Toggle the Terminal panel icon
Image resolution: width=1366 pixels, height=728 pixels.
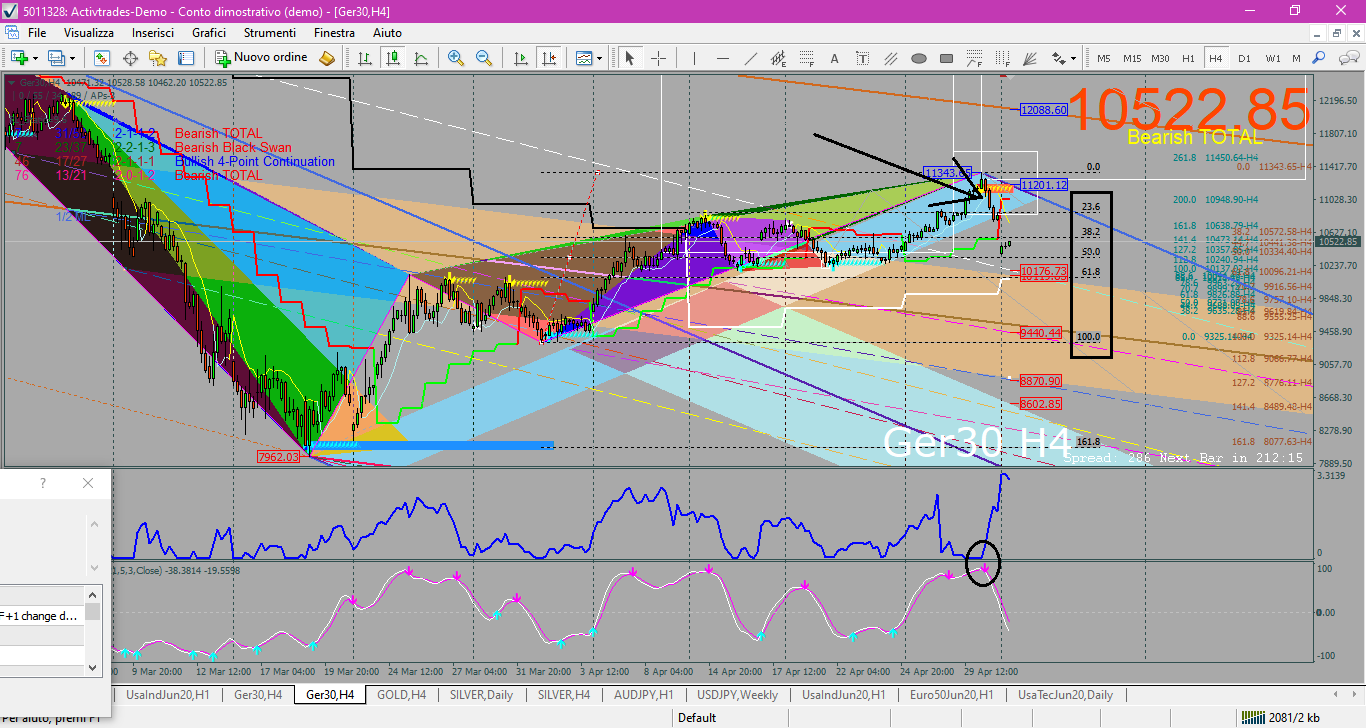(186, 58)
